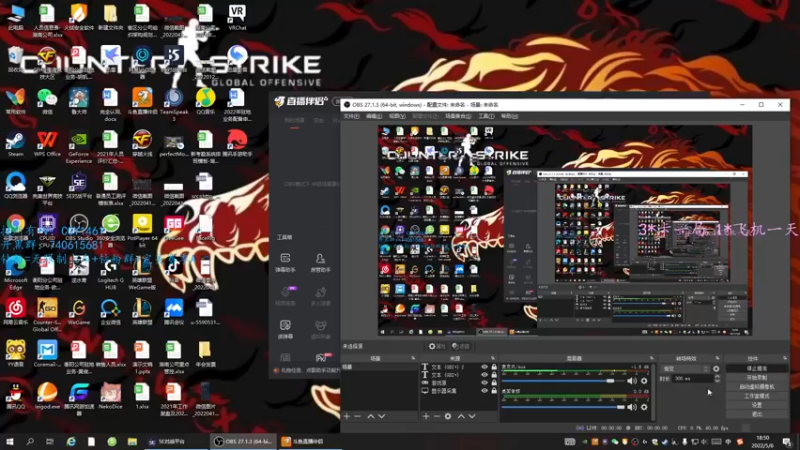This screenshot has width=800, height=450.
Task: Decrease the 300 ms transition duration
Action: (717, 381)
